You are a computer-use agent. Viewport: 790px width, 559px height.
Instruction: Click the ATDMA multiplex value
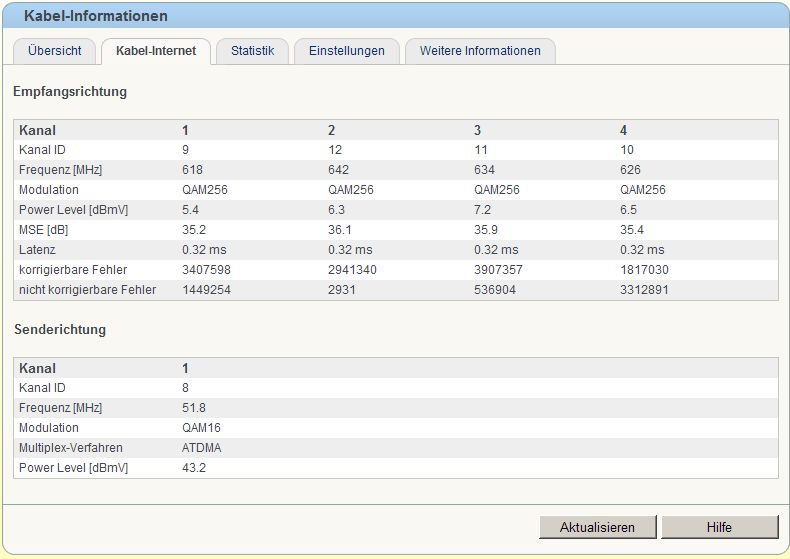pyautogui.click(x=202, y=448)
